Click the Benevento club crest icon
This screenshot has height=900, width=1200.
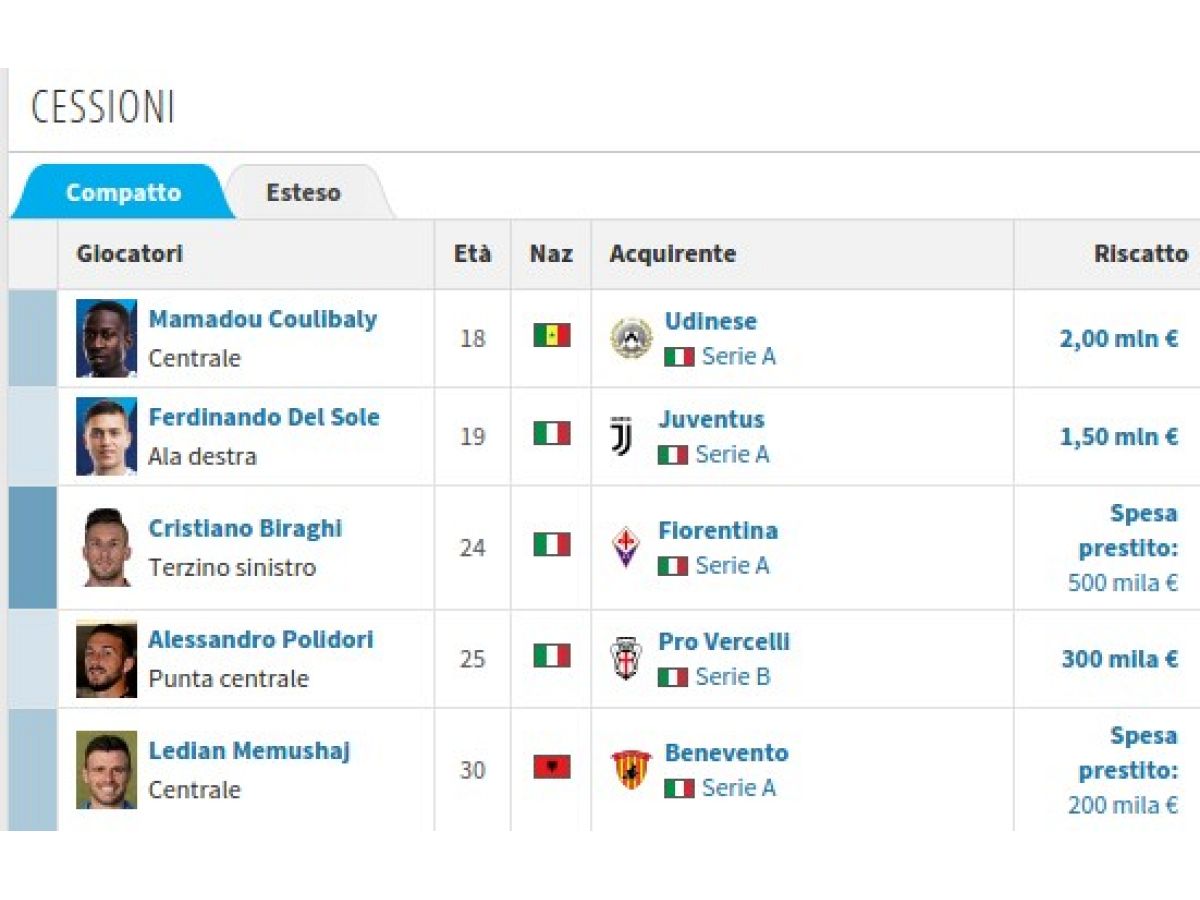click(x=631, y=769)
